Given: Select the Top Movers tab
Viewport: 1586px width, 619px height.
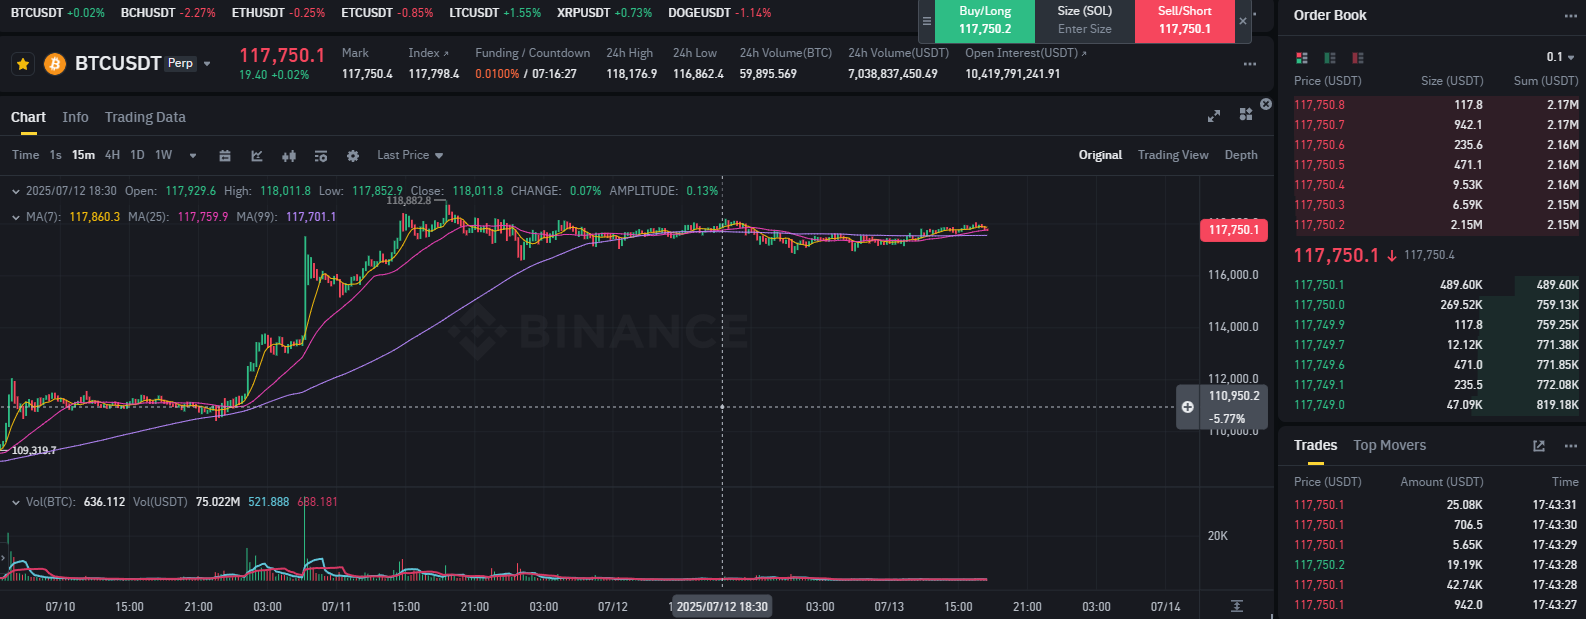Looking at the screenshot, I should click(x=1389, y=446).
